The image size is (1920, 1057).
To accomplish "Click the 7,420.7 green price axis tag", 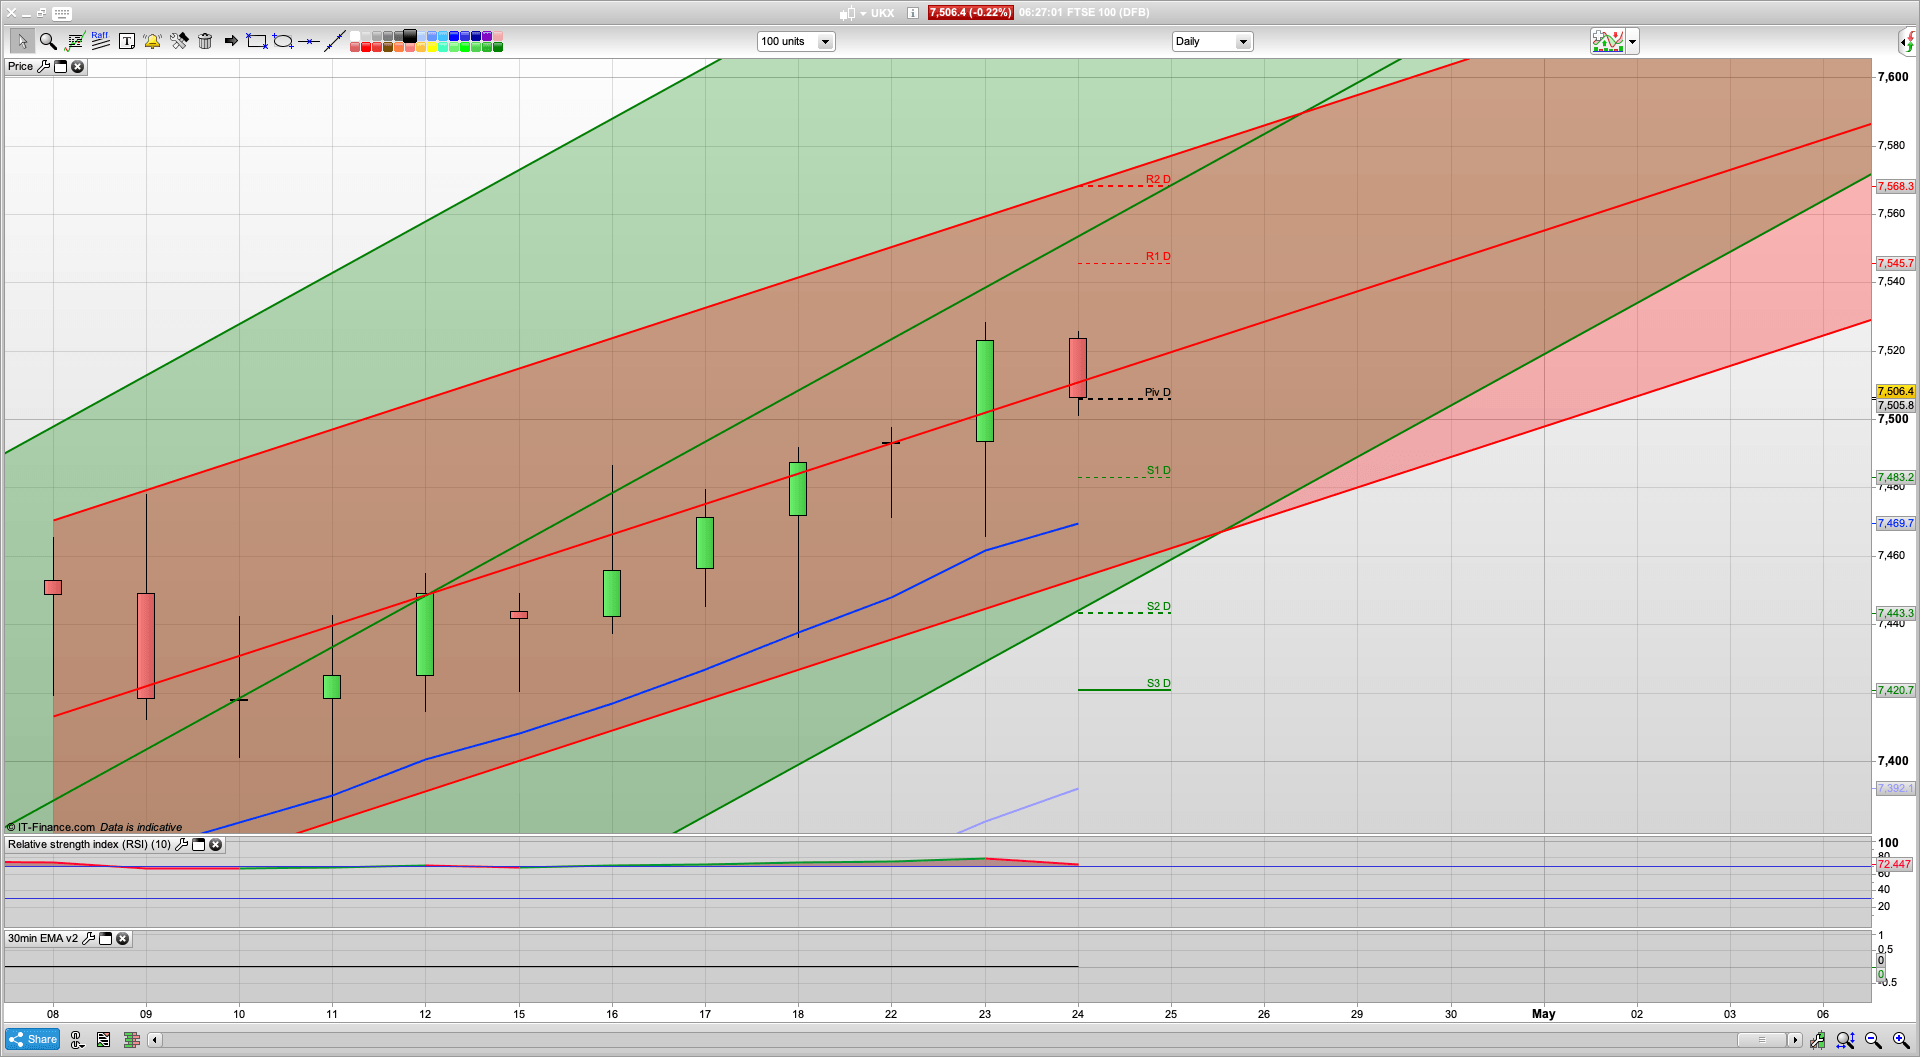I will tap(1895, 690).
